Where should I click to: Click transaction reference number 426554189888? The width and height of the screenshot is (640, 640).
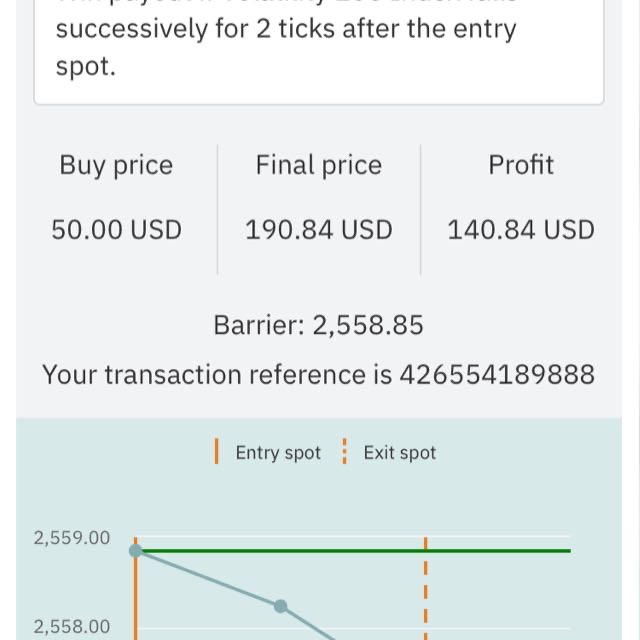point(497,375)
